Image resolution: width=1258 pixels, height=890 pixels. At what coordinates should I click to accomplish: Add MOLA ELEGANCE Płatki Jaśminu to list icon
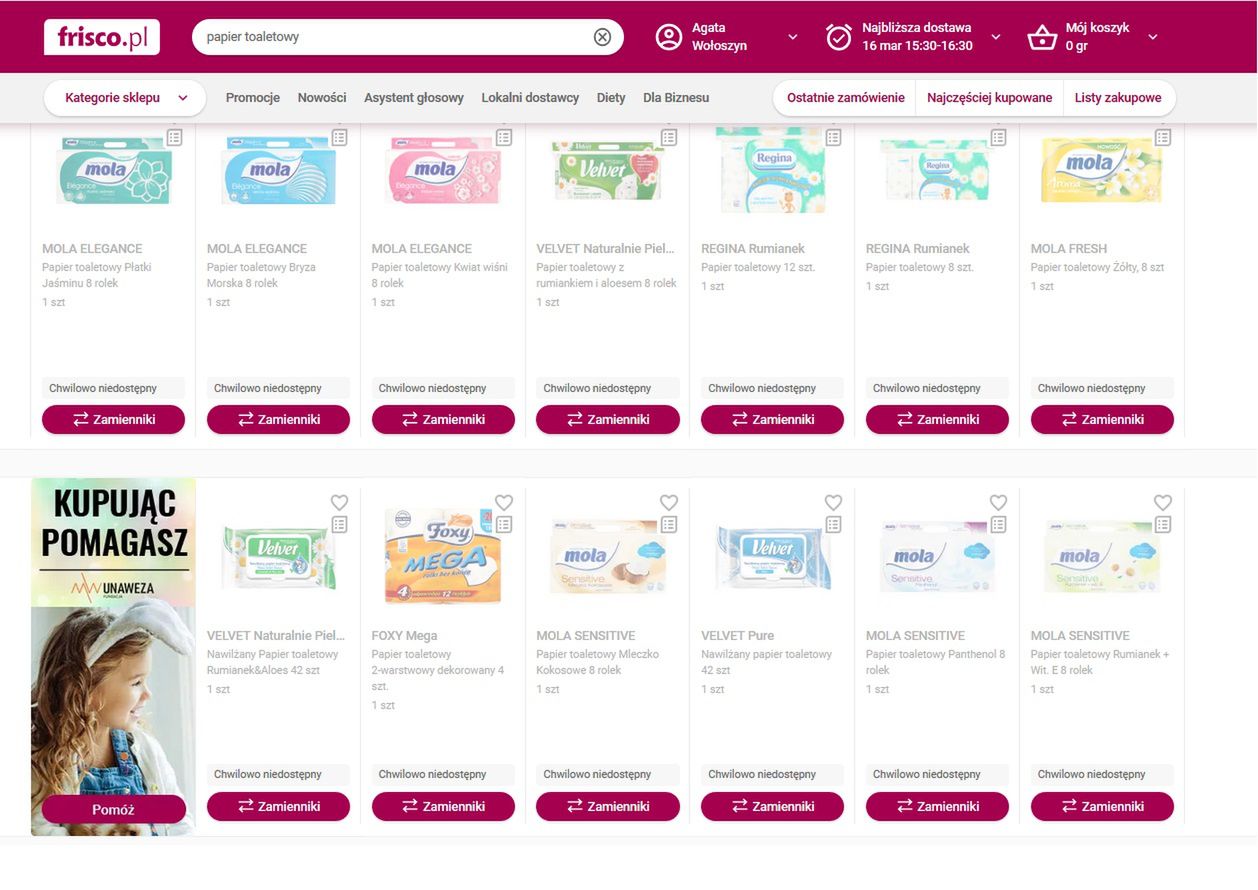(x=175, y=137)
